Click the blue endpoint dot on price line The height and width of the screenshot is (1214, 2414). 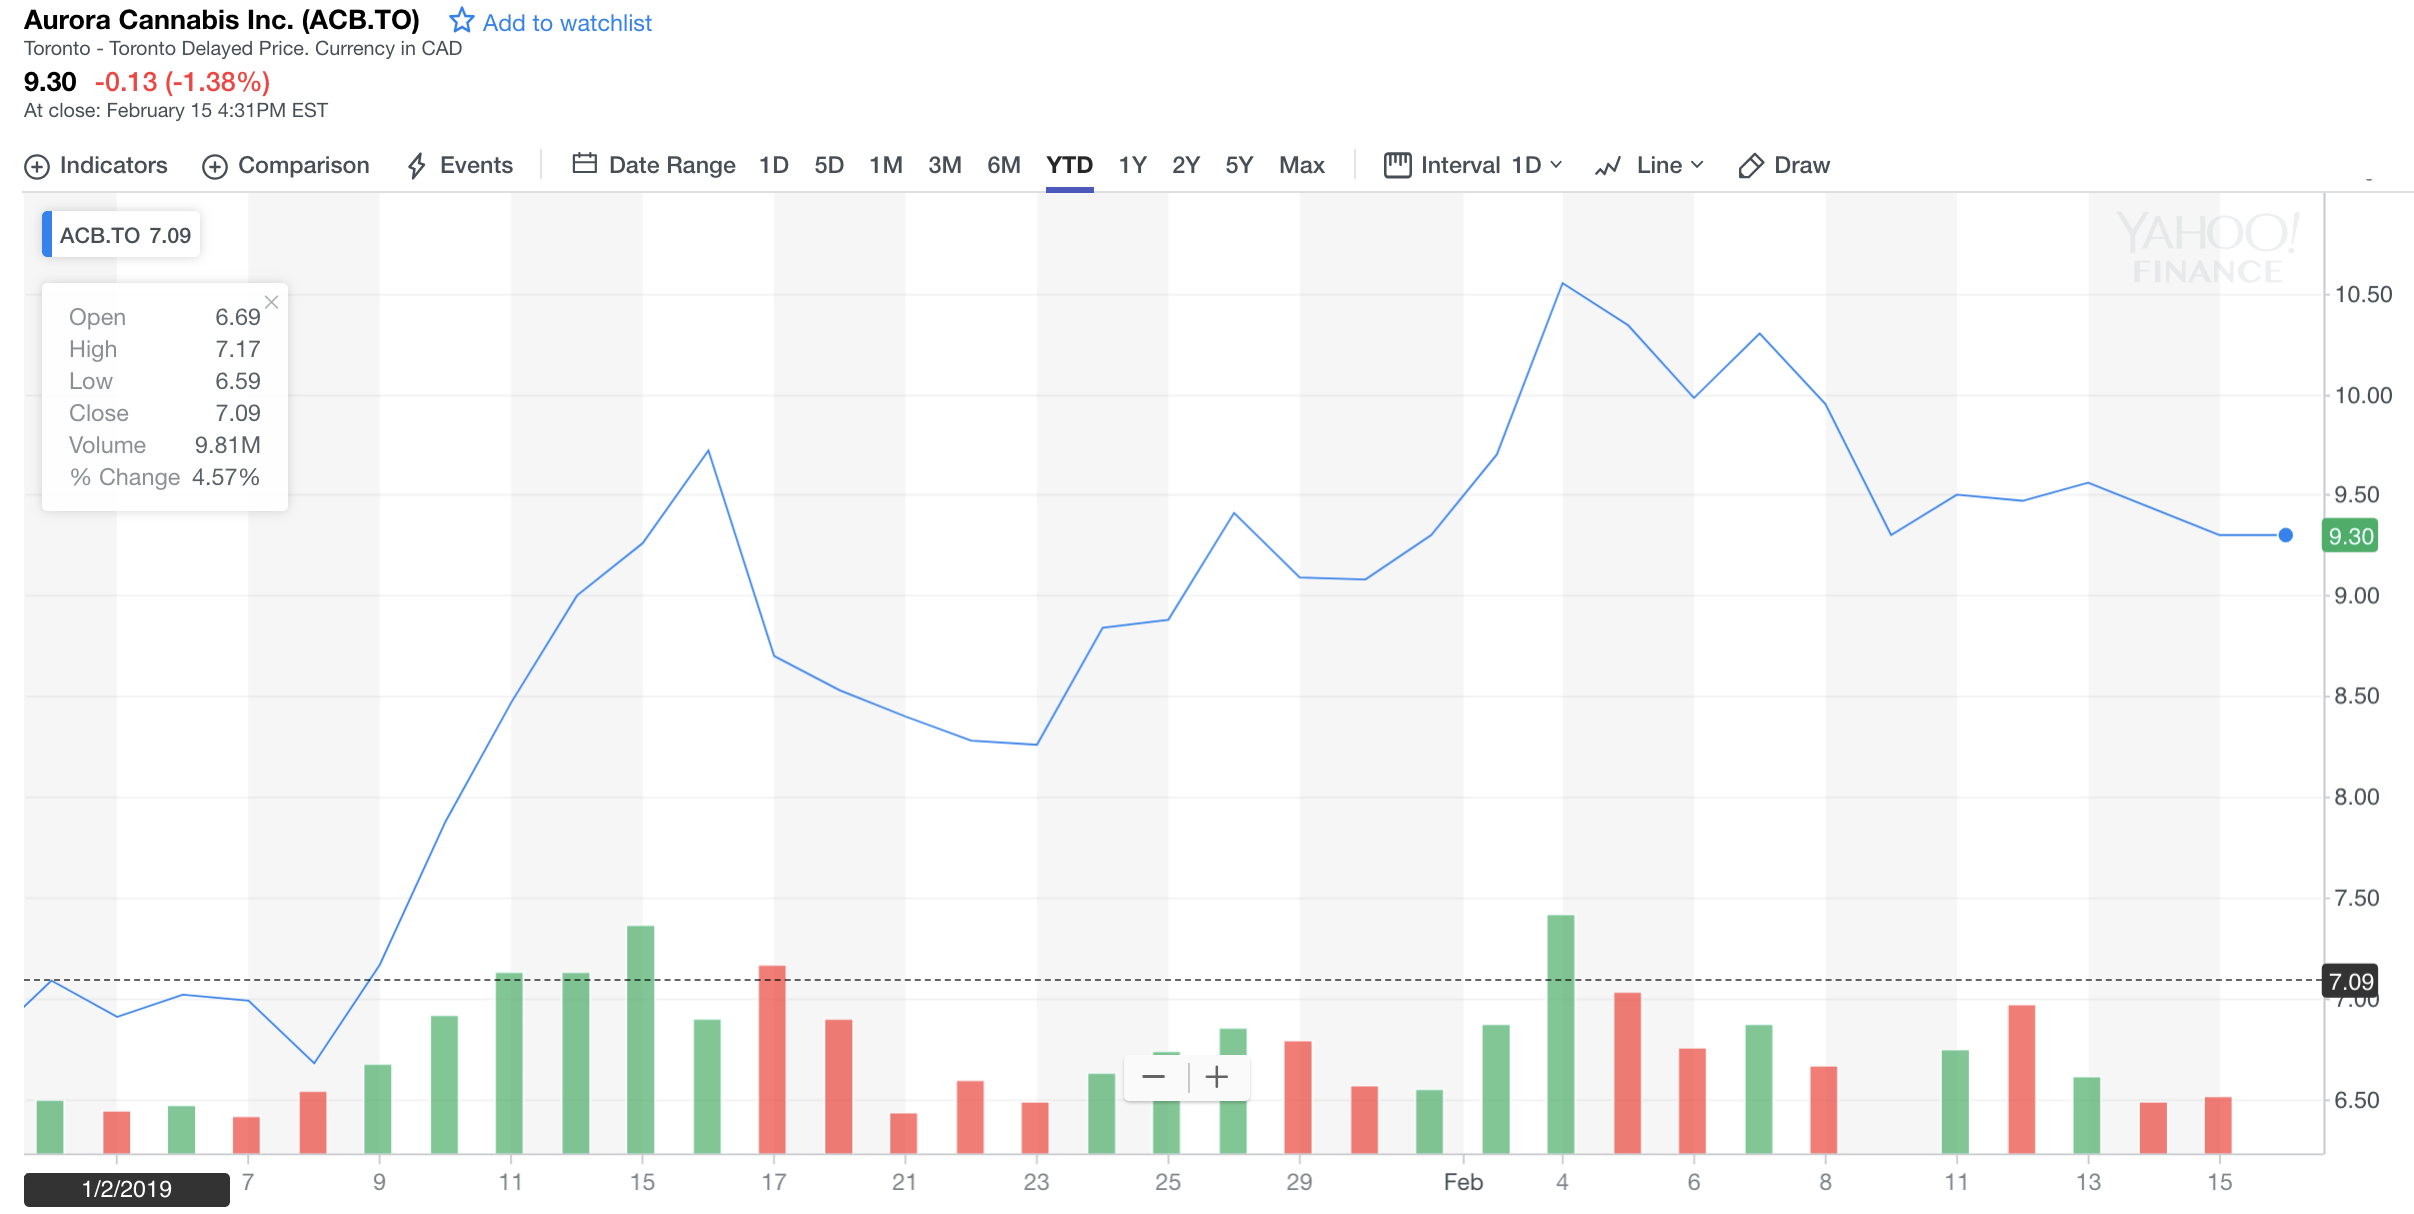pos(2285,535)
